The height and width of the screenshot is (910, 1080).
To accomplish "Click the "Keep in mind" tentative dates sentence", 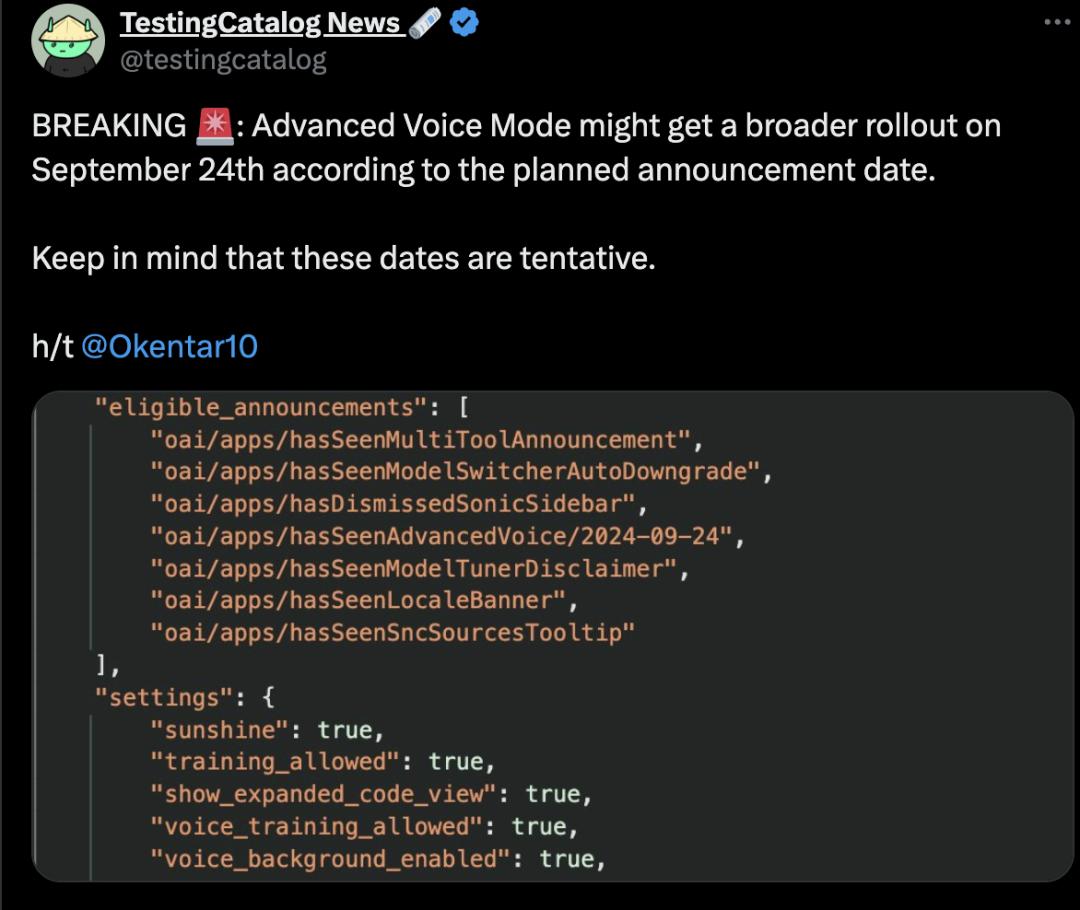I will pyautogui.click(x=344, y=258).
